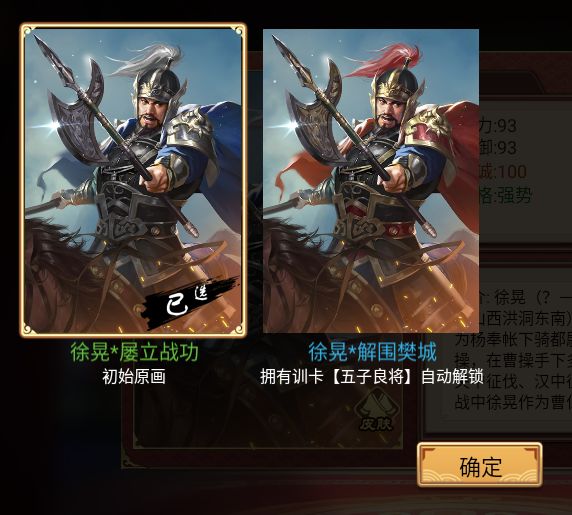Click the 五子良将 unlock condition text
The image size is (572, 515).
coord(372,377)
